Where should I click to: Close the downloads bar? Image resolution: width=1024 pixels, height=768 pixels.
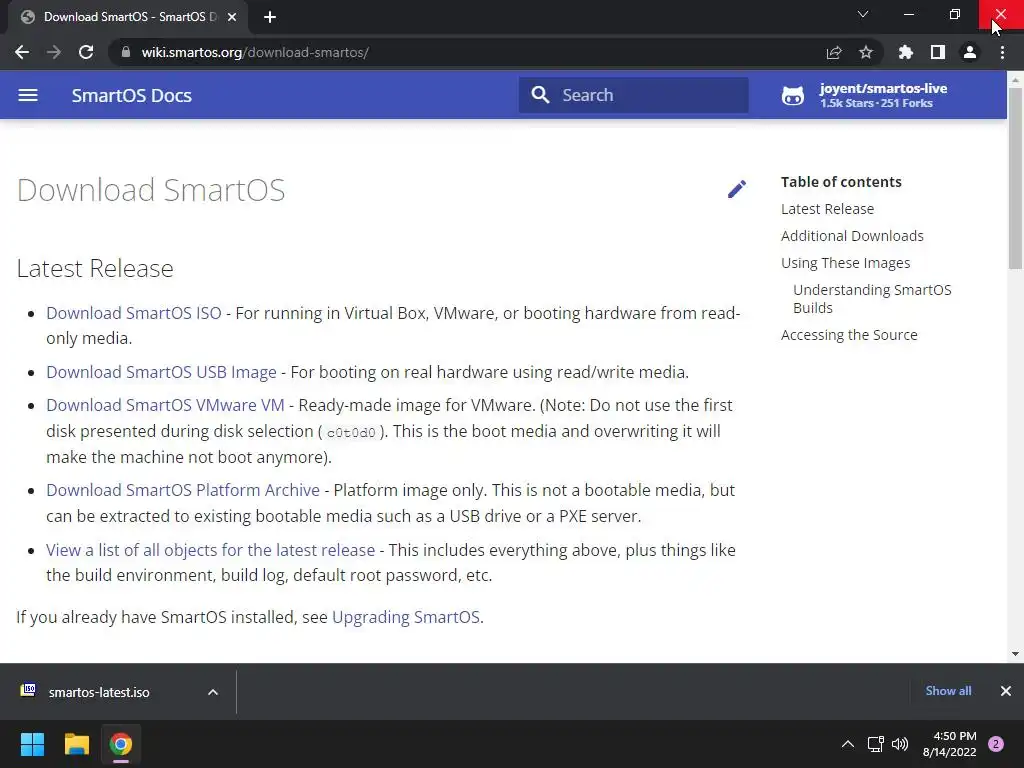(x=1006, y=691)
